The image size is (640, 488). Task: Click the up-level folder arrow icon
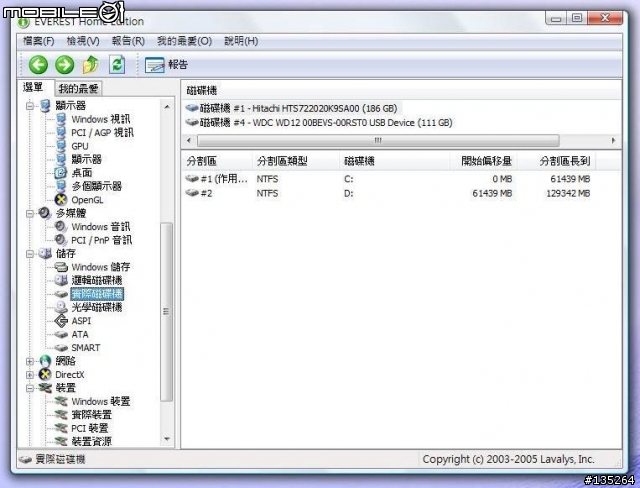pyautogui.click(x=91, y=64)
